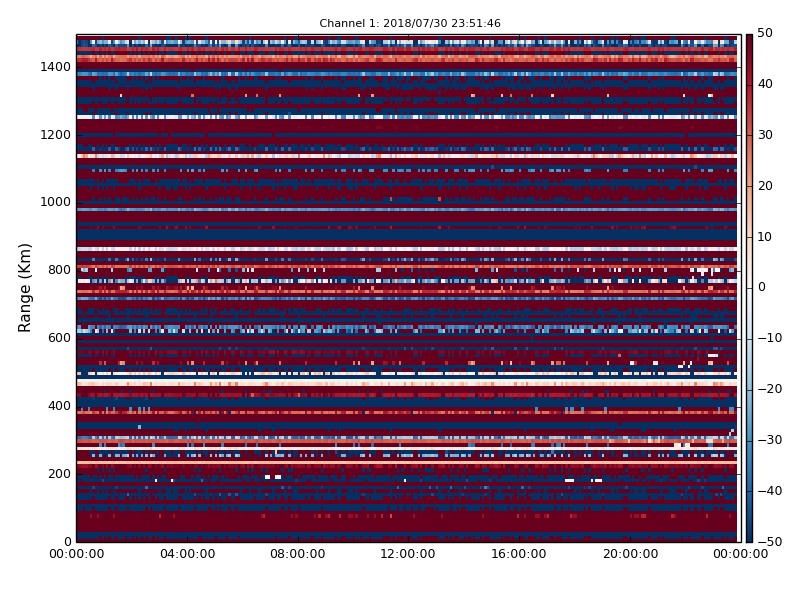Viewport: 800px width, 600px height.
Task: Click the x-axis tick label 08:00:00
Action: [298, 554]
